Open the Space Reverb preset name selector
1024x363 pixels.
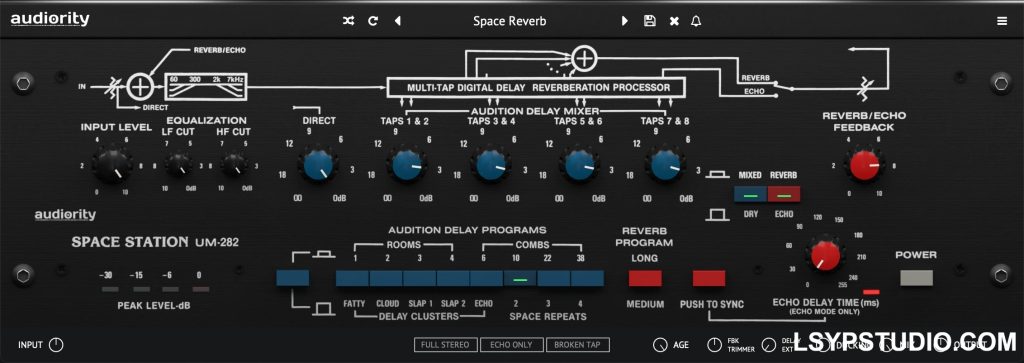[x=510, y=21]
